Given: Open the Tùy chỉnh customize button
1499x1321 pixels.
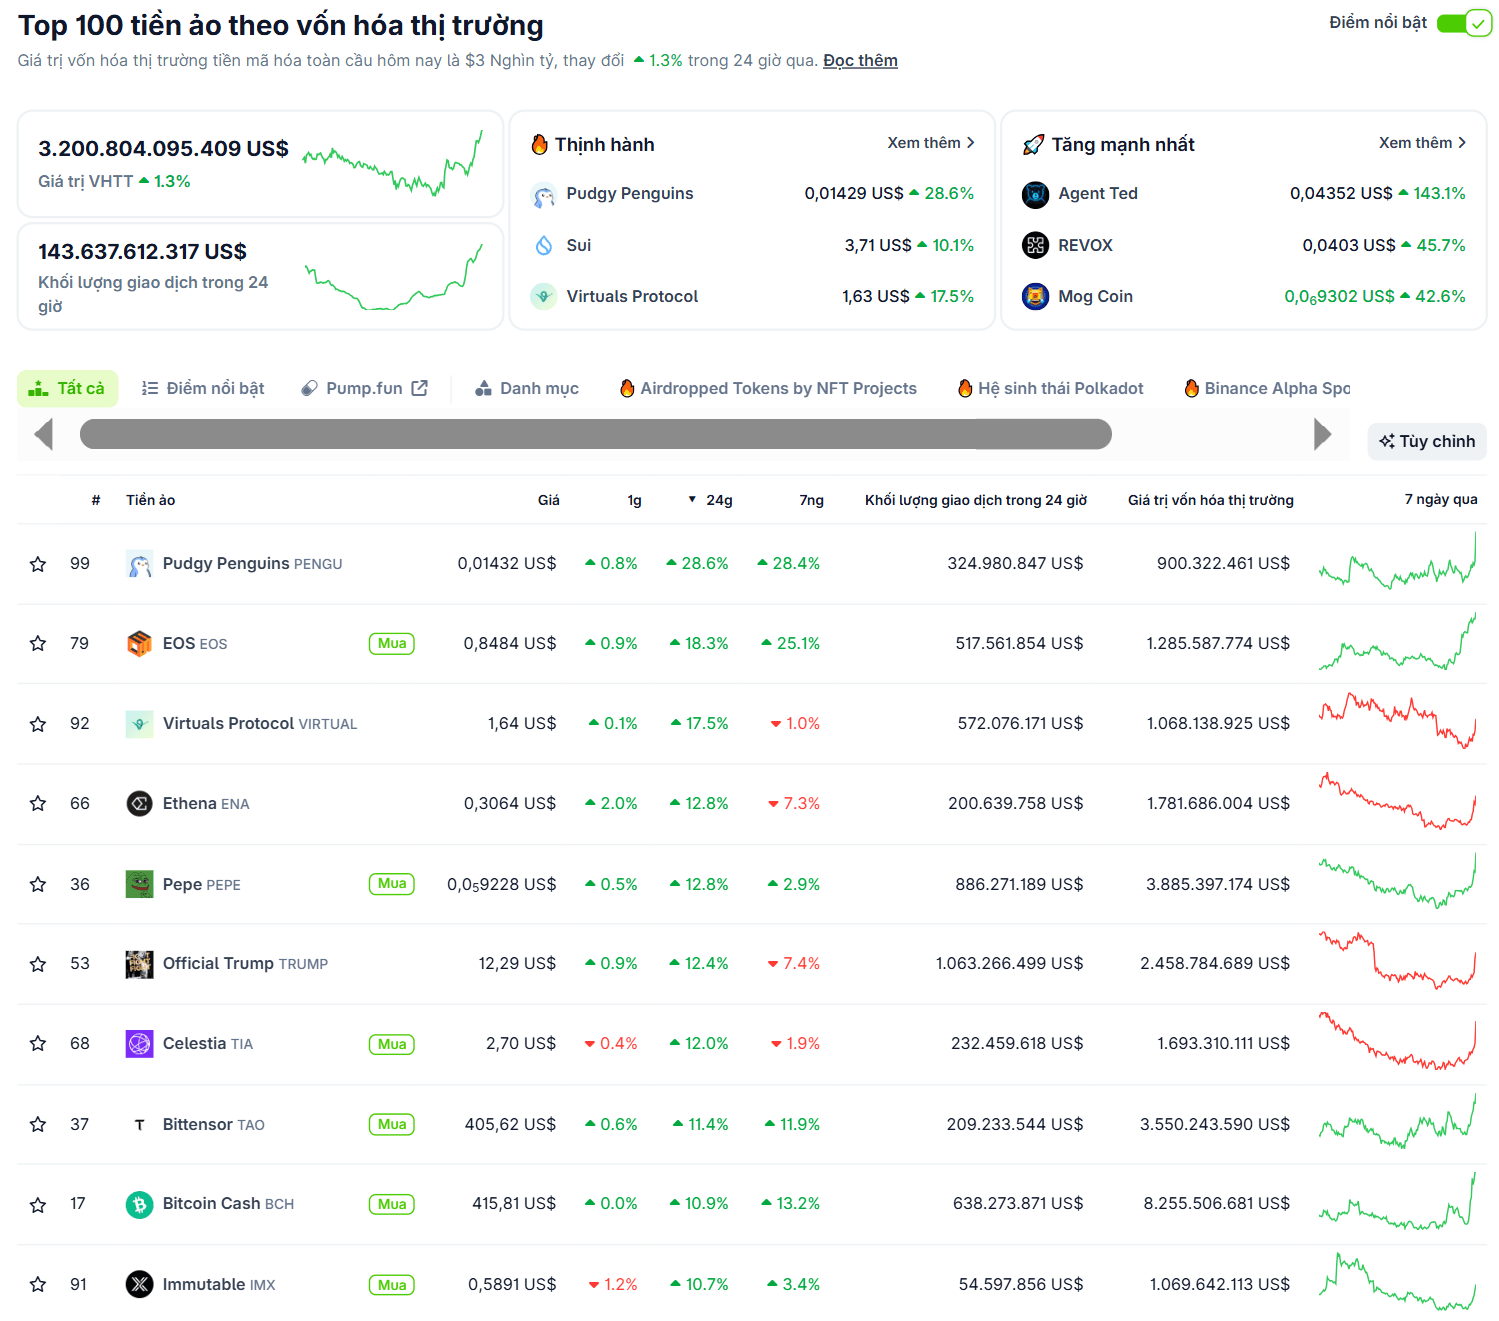Looking at the screenshot, I should [x=1427, y=441].
